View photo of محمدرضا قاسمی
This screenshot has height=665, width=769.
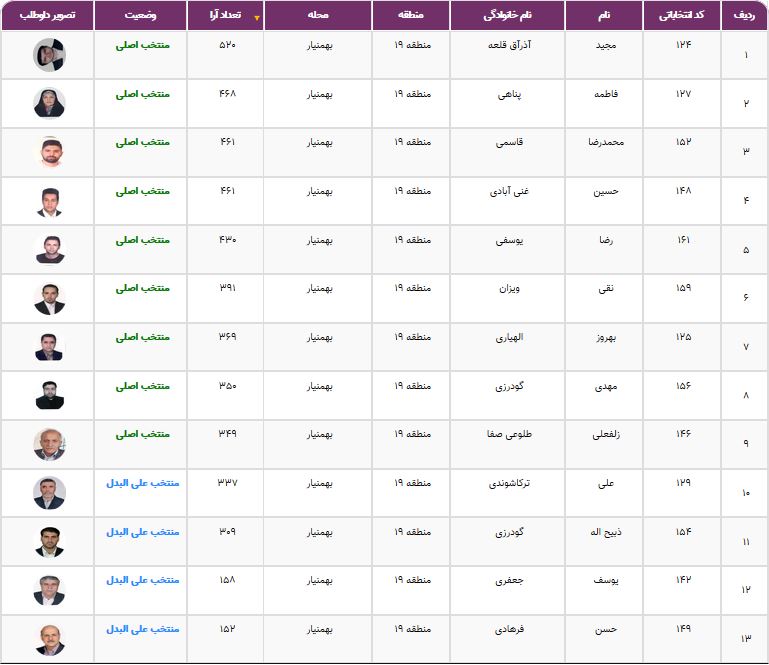point(49,152)
